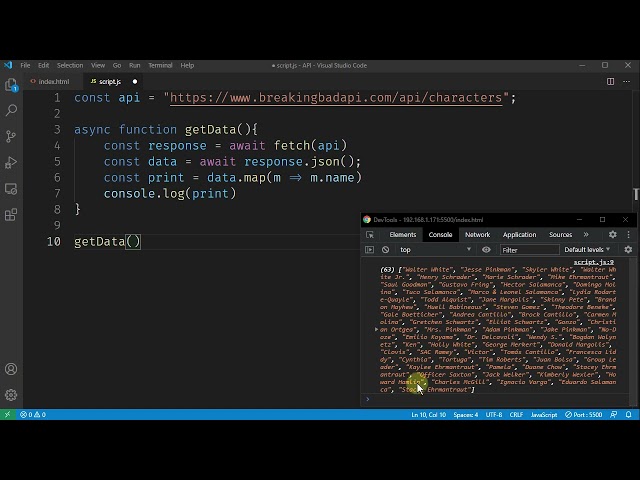Change UTF-8 encoding in status bar
The width and height of the screenshot is (640, 480).
[x=494, y=415]
